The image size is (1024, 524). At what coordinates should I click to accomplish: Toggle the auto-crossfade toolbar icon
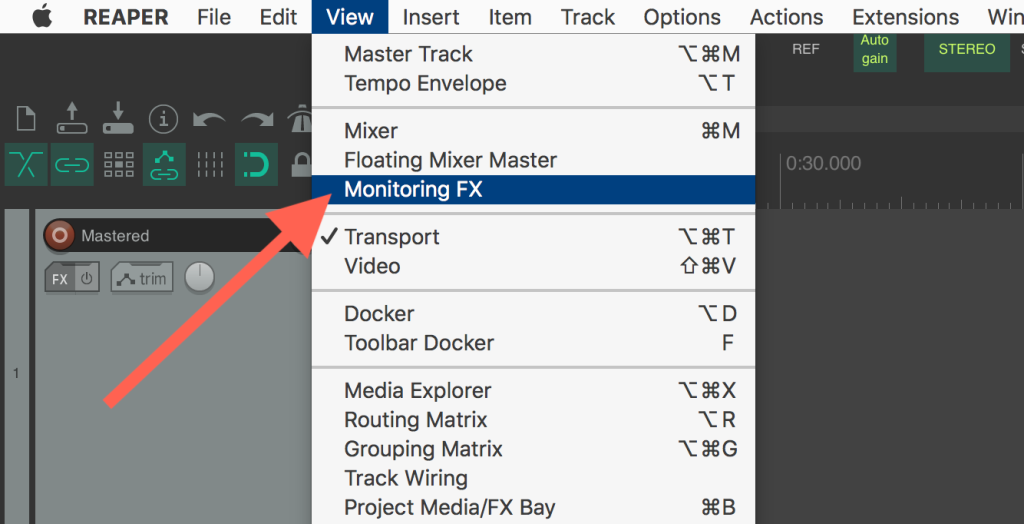pos(26,165)
